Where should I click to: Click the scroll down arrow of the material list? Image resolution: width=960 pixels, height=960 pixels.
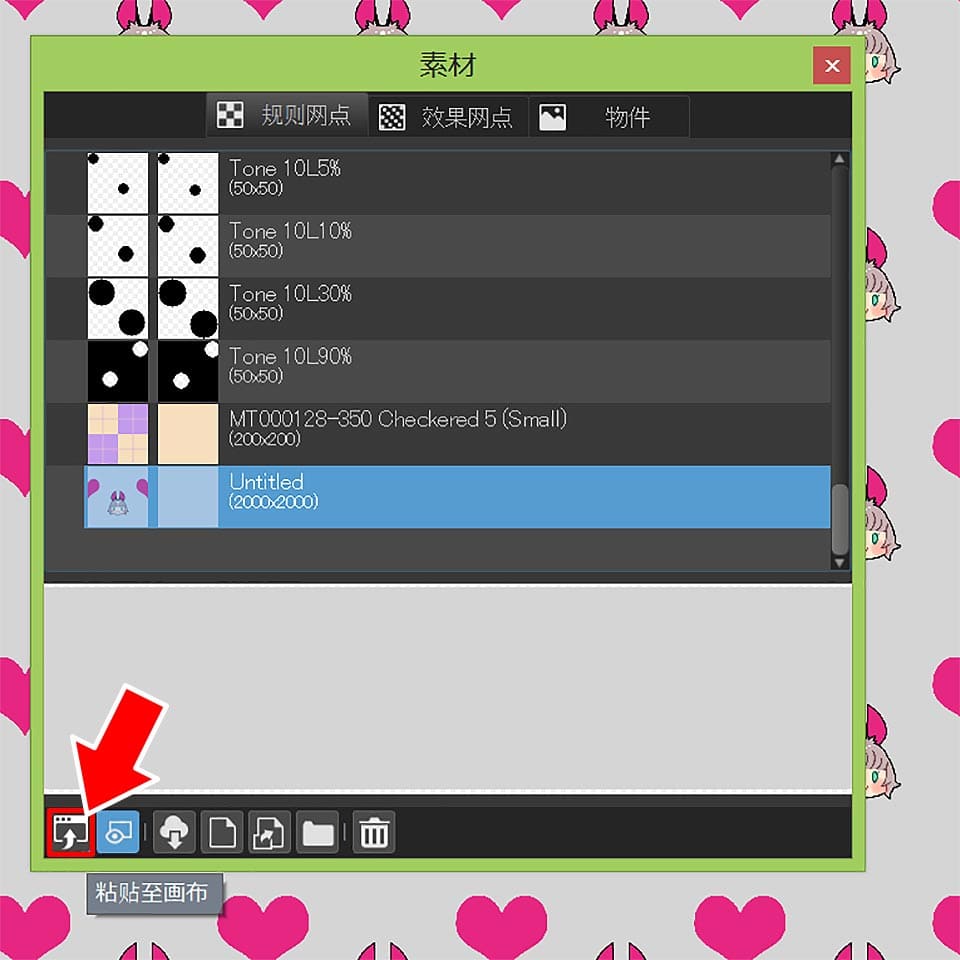point(839,563)
